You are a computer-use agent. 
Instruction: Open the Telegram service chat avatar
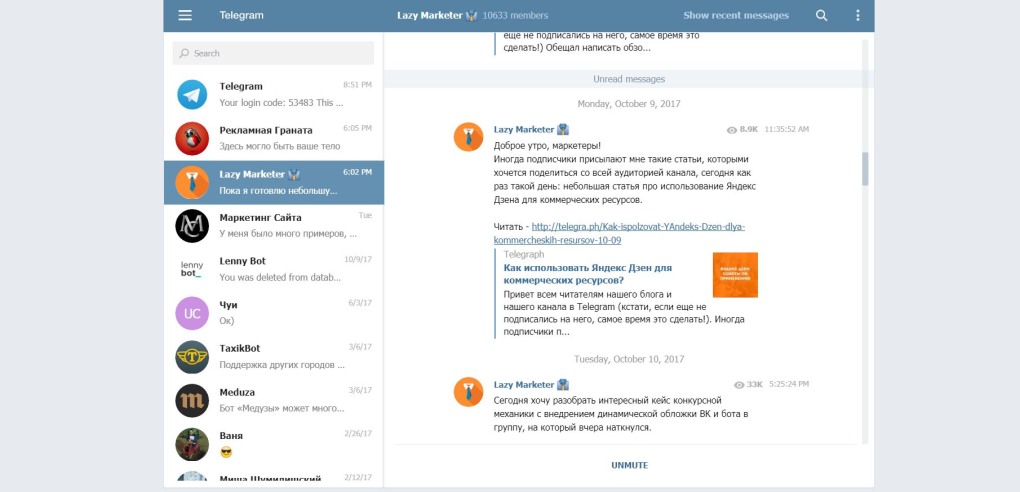tap(192, 94)
